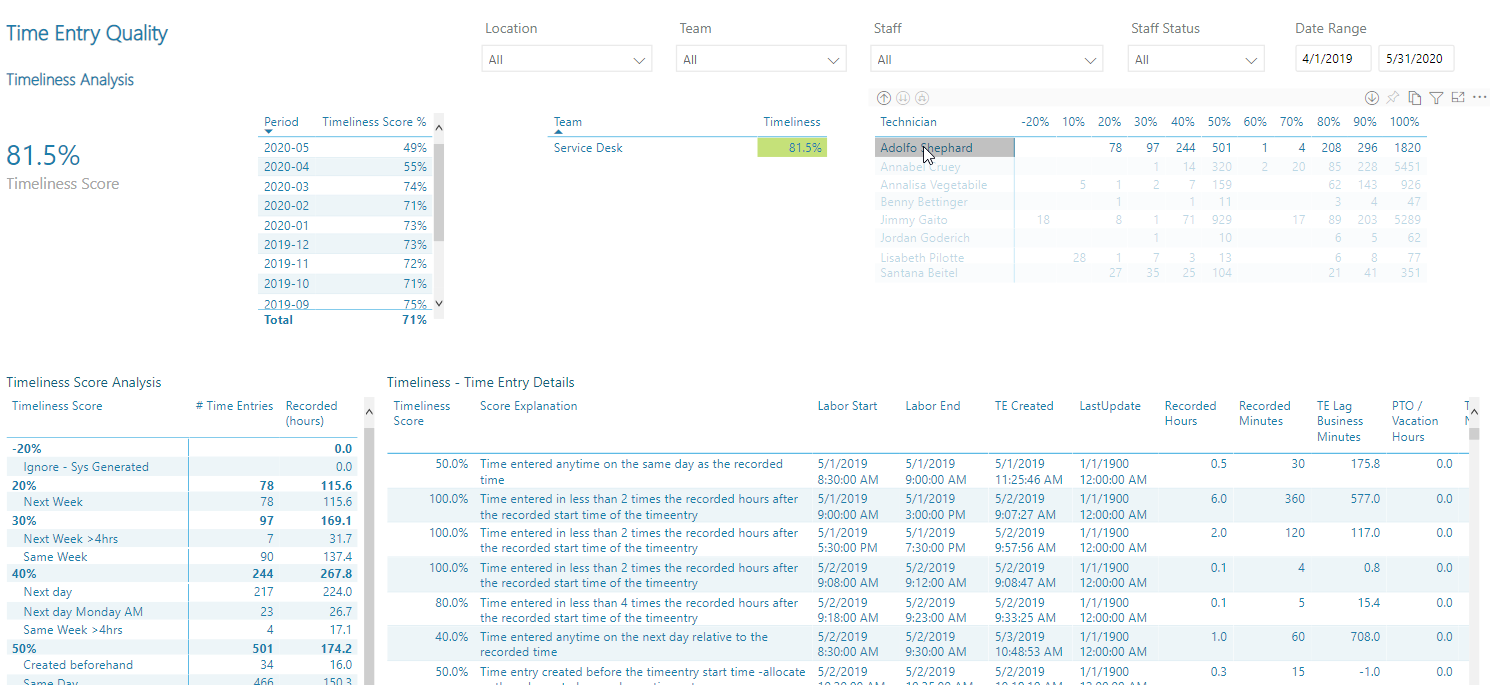
Task: Click the go-to-next-level double arrow icon
Action: point(903,98)
